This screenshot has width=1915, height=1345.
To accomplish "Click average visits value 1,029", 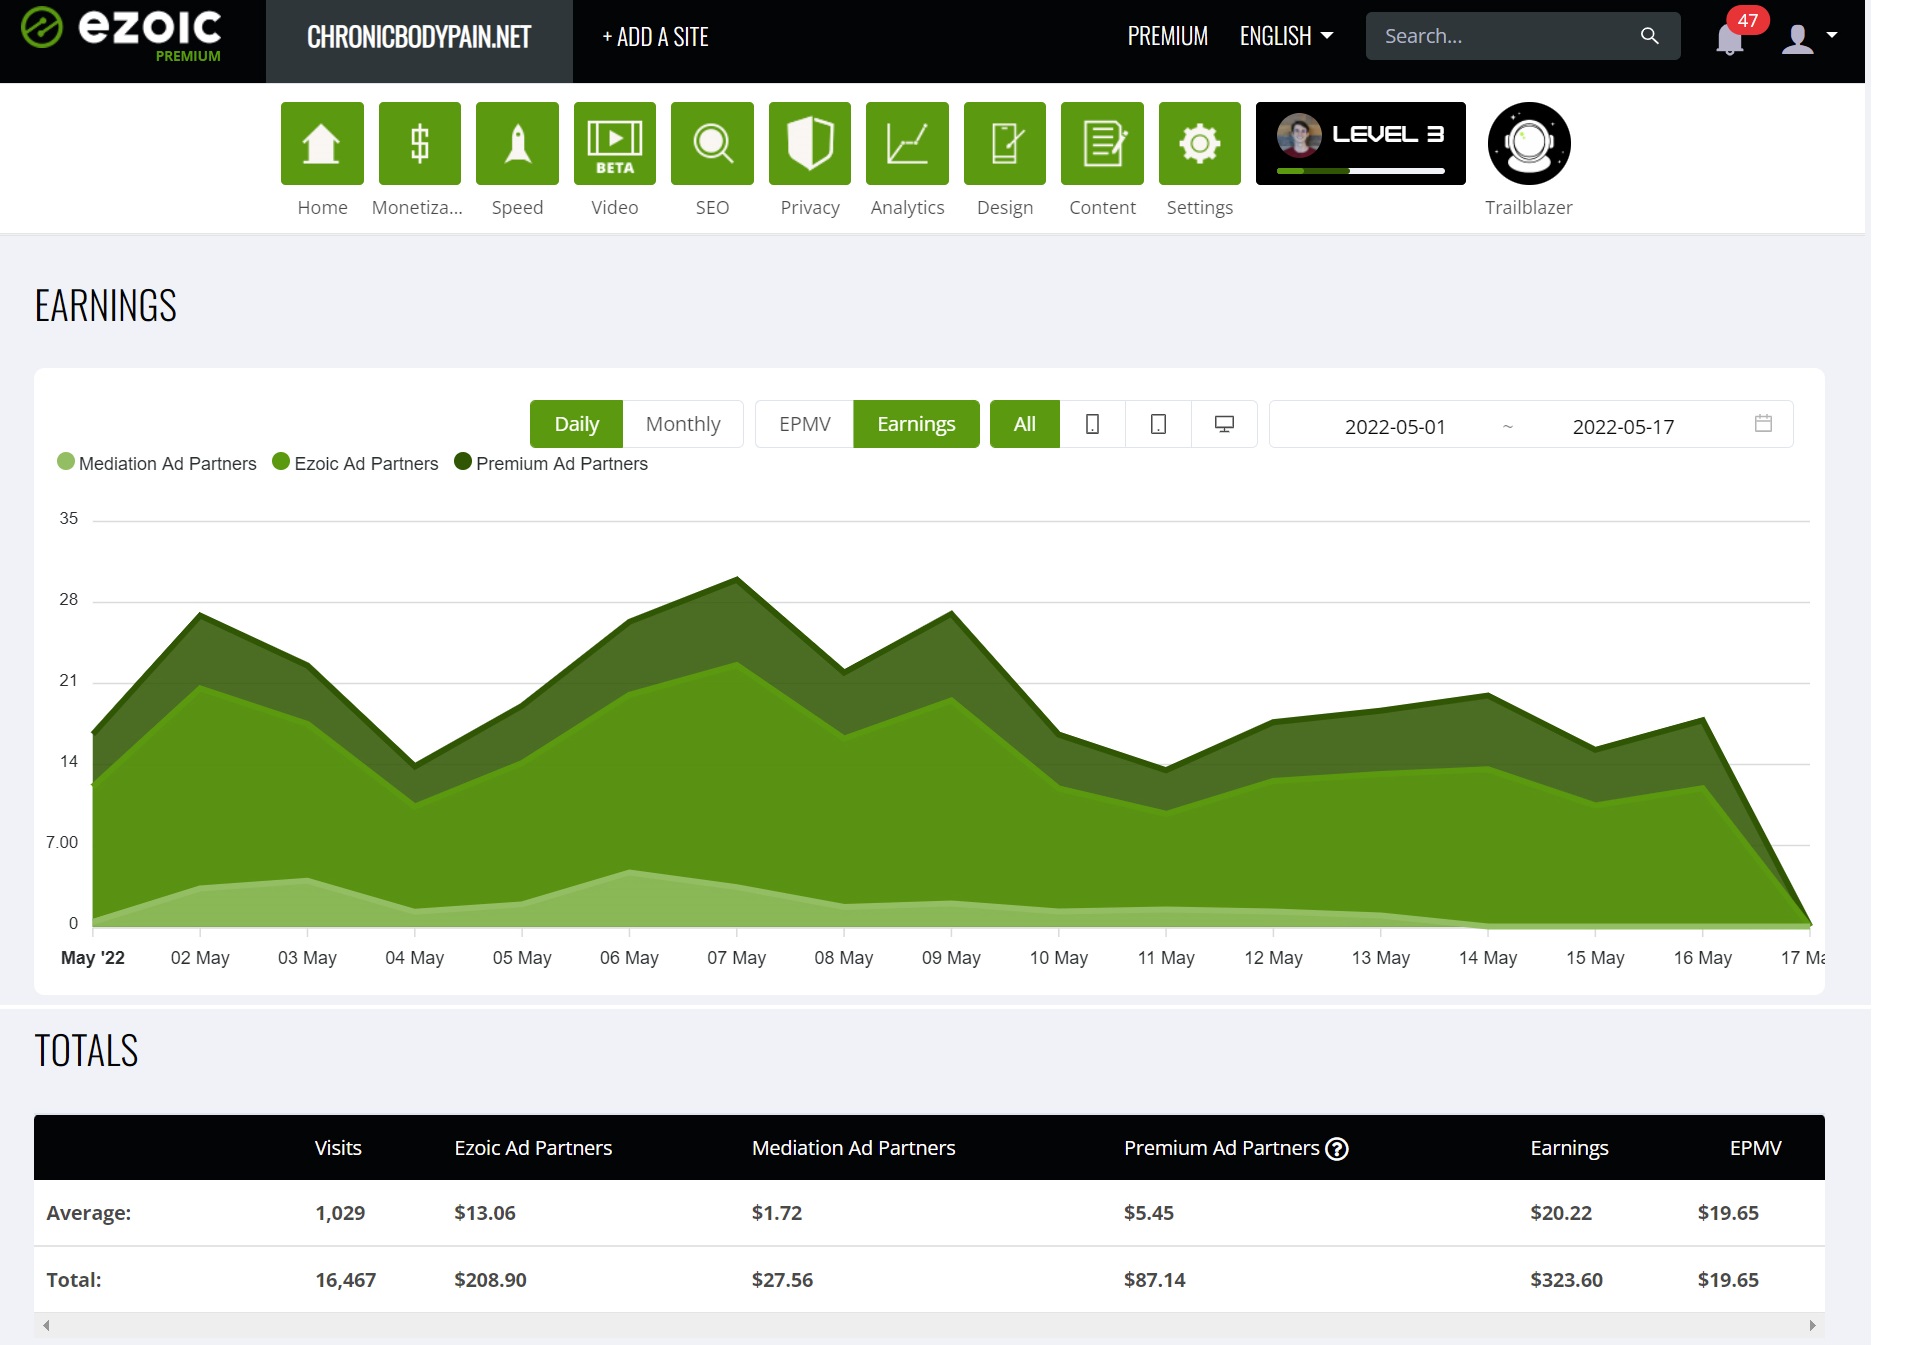I will (x=340, y=1213).
